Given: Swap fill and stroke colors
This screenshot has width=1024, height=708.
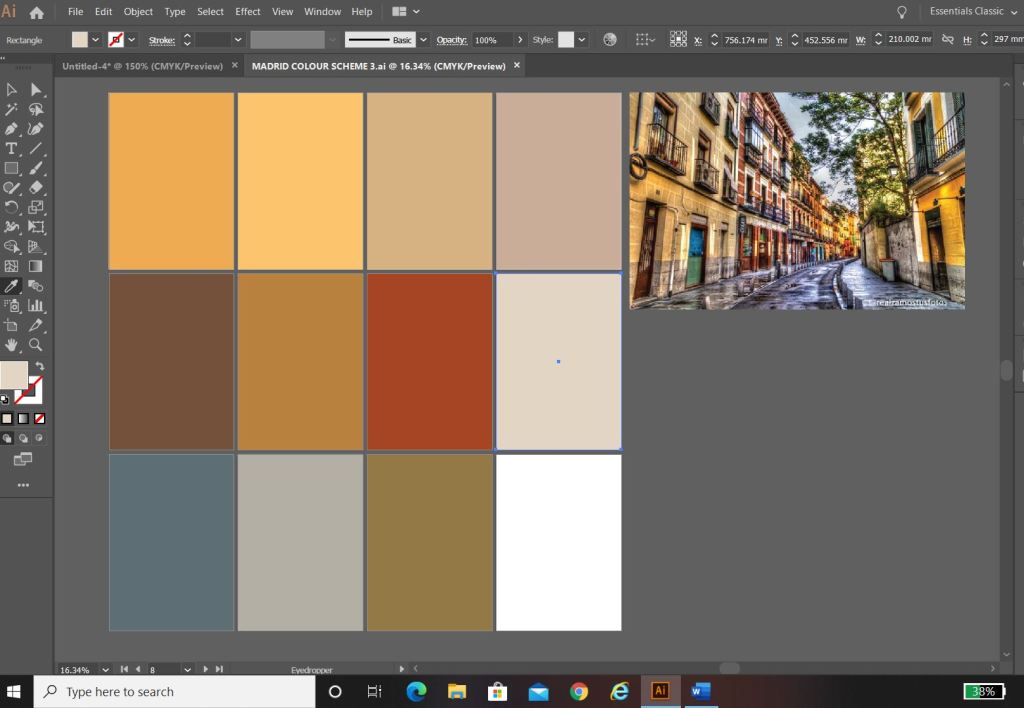Looking at the screenshot, I should (40, 367).
